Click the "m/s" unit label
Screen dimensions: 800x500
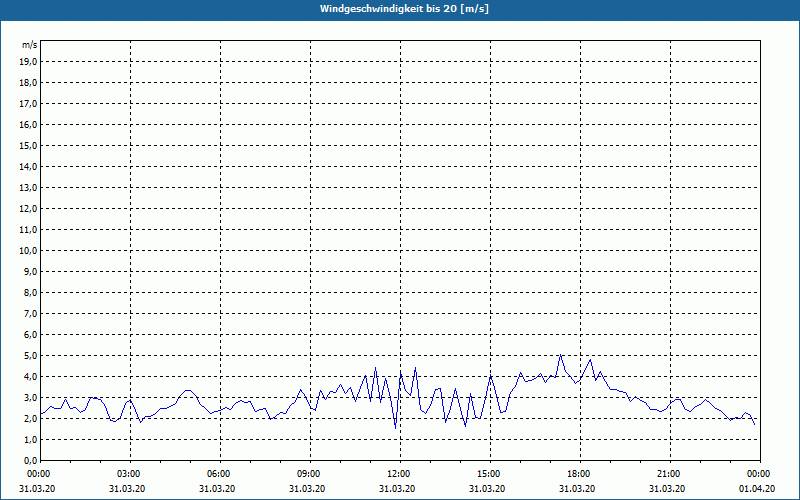30,45
